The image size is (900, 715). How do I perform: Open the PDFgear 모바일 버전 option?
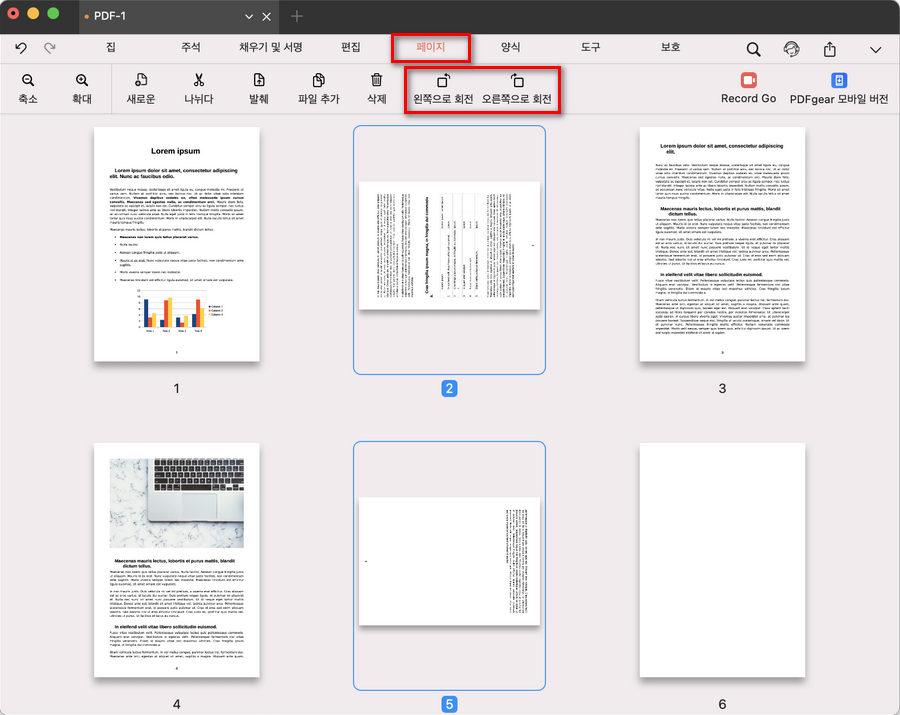pyautogui.click(x=839, y=81)
